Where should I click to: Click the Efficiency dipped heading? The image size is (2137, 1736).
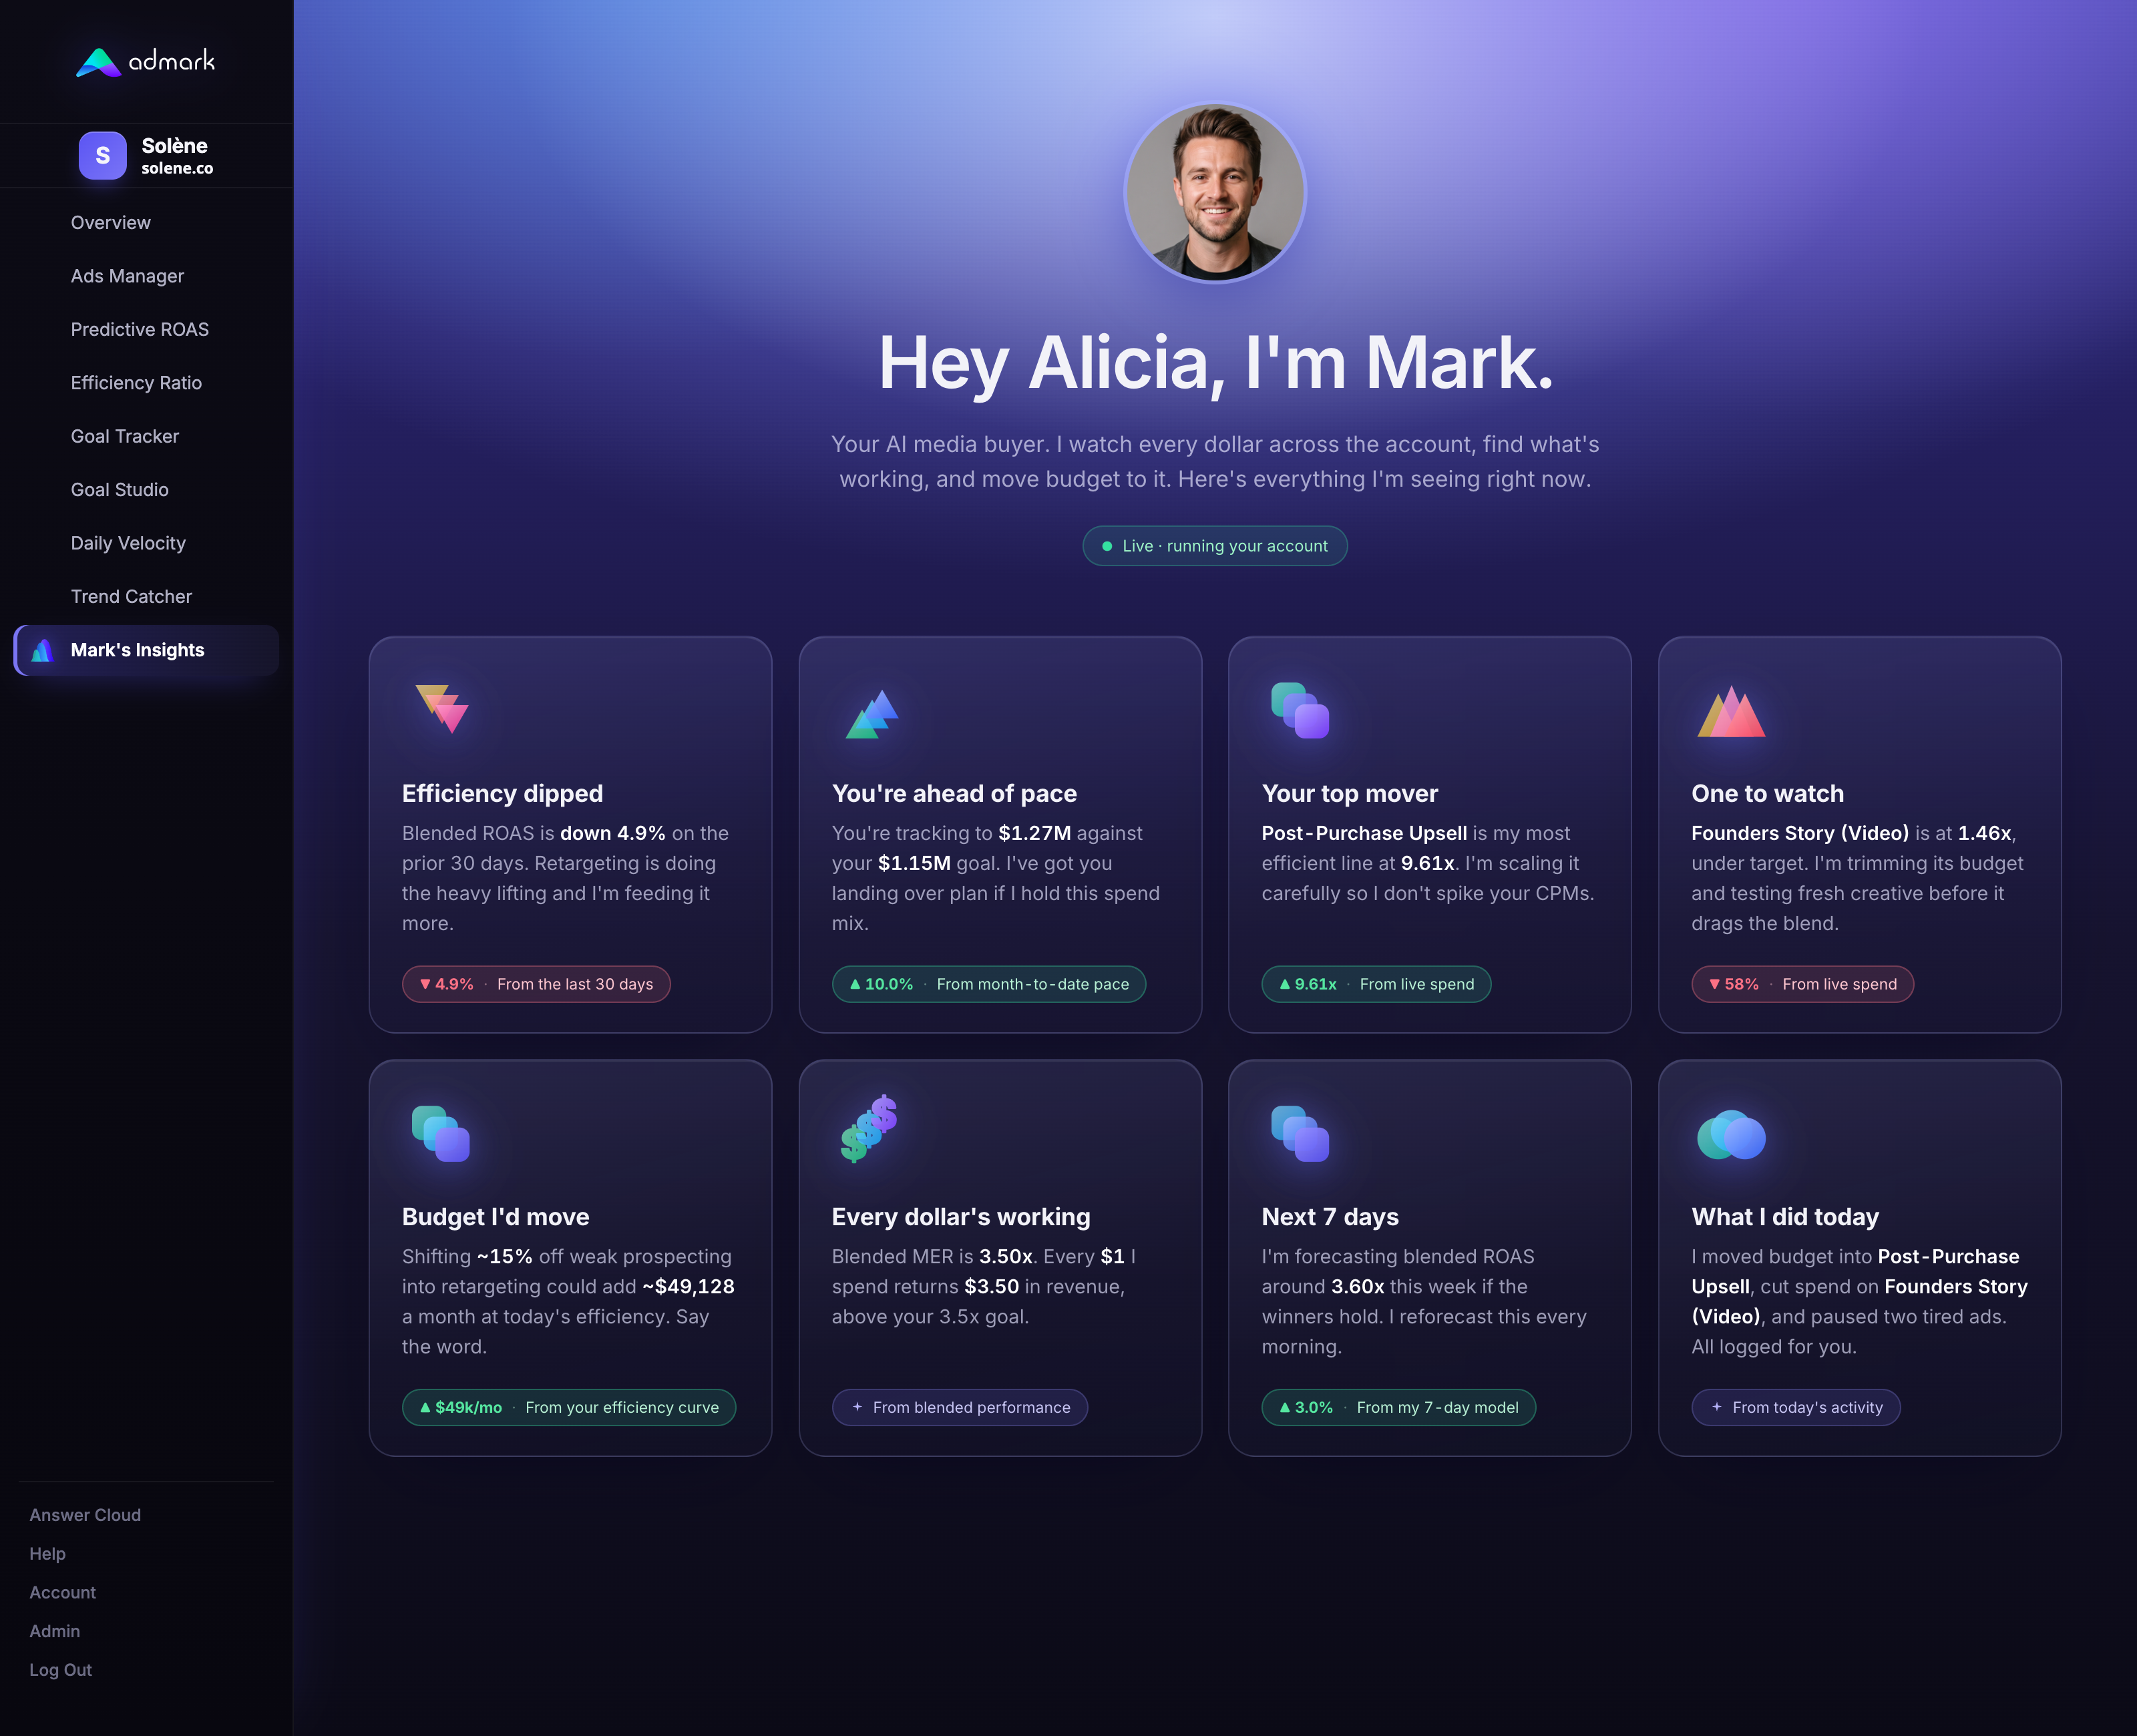point(503,794)
